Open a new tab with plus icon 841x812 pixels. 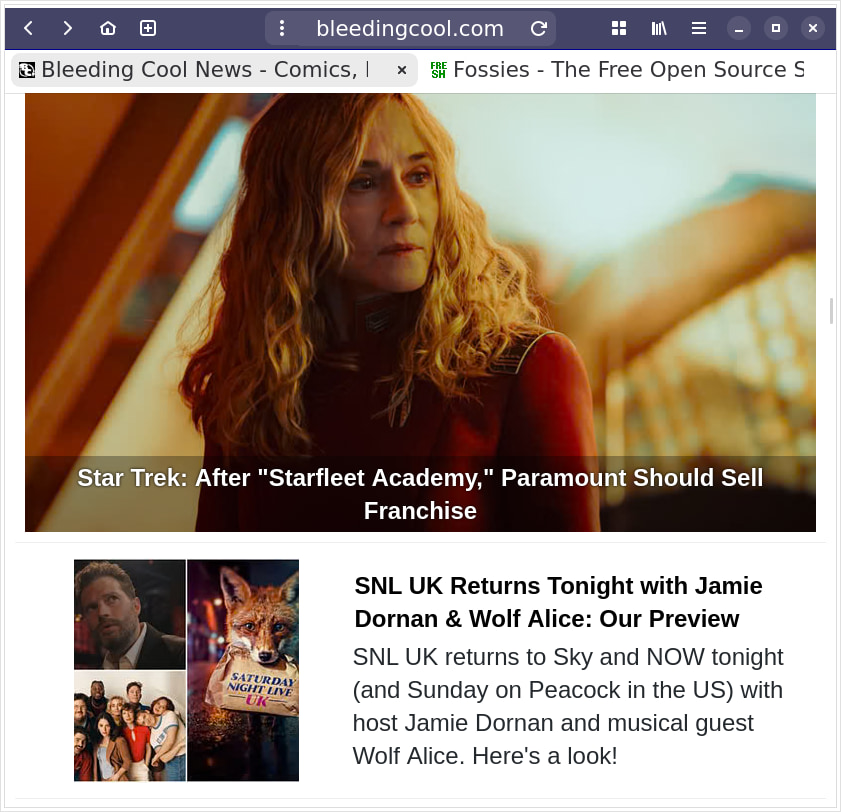(x=148, y=28)
